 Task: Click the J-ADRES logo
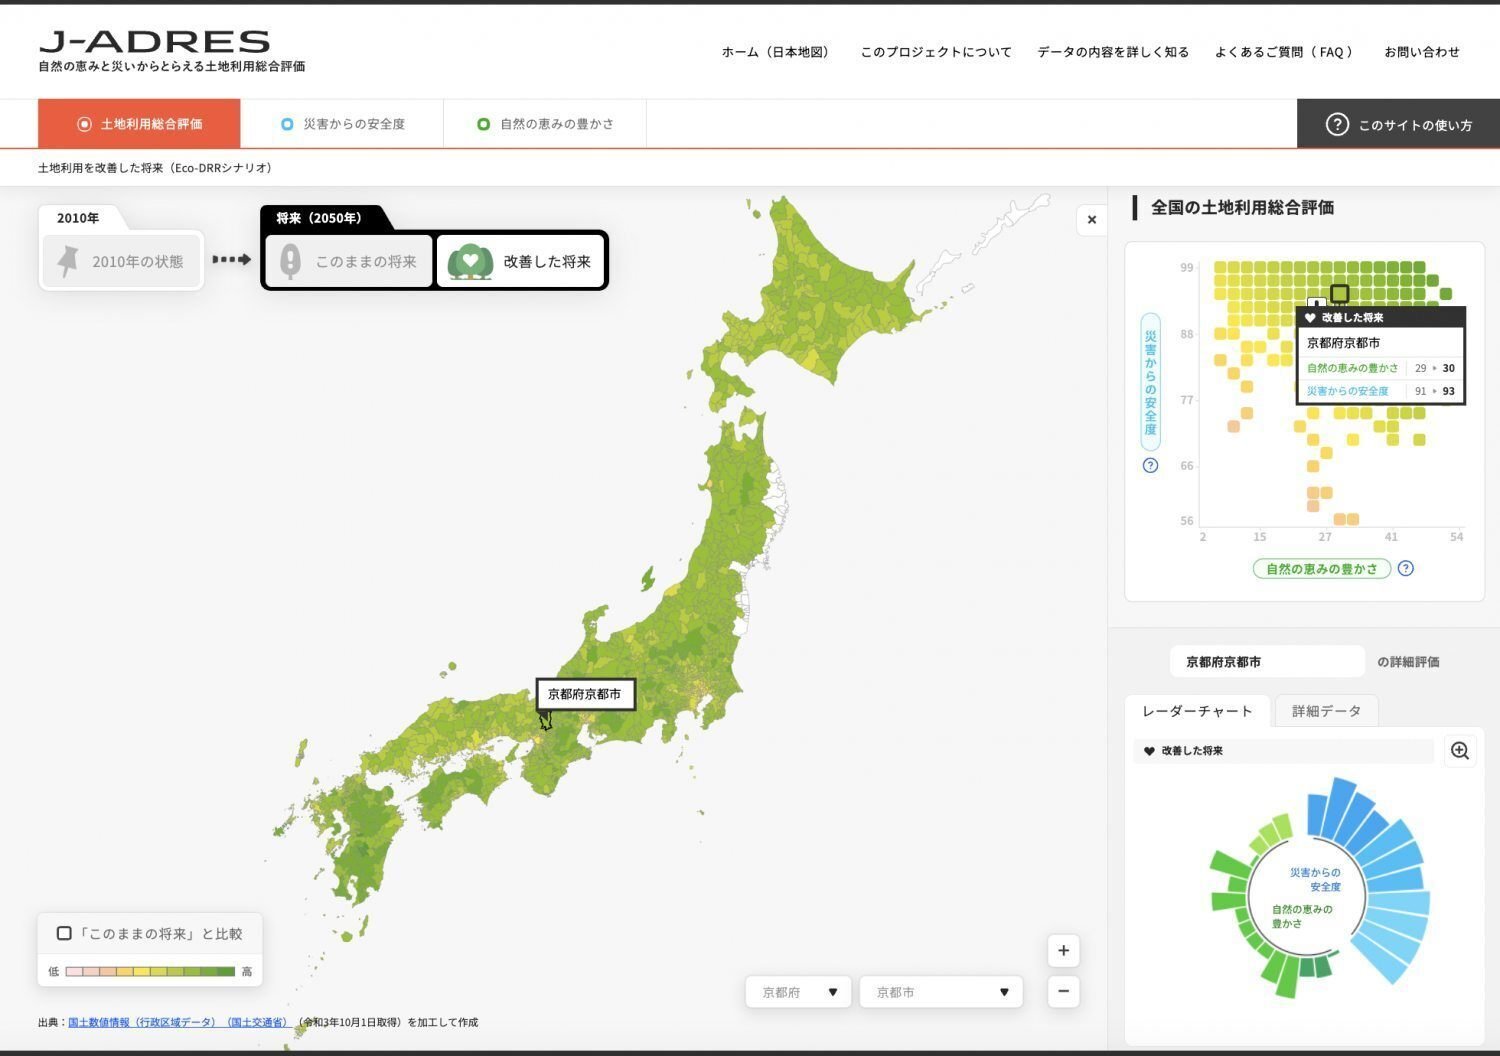[x=155, y=42]
